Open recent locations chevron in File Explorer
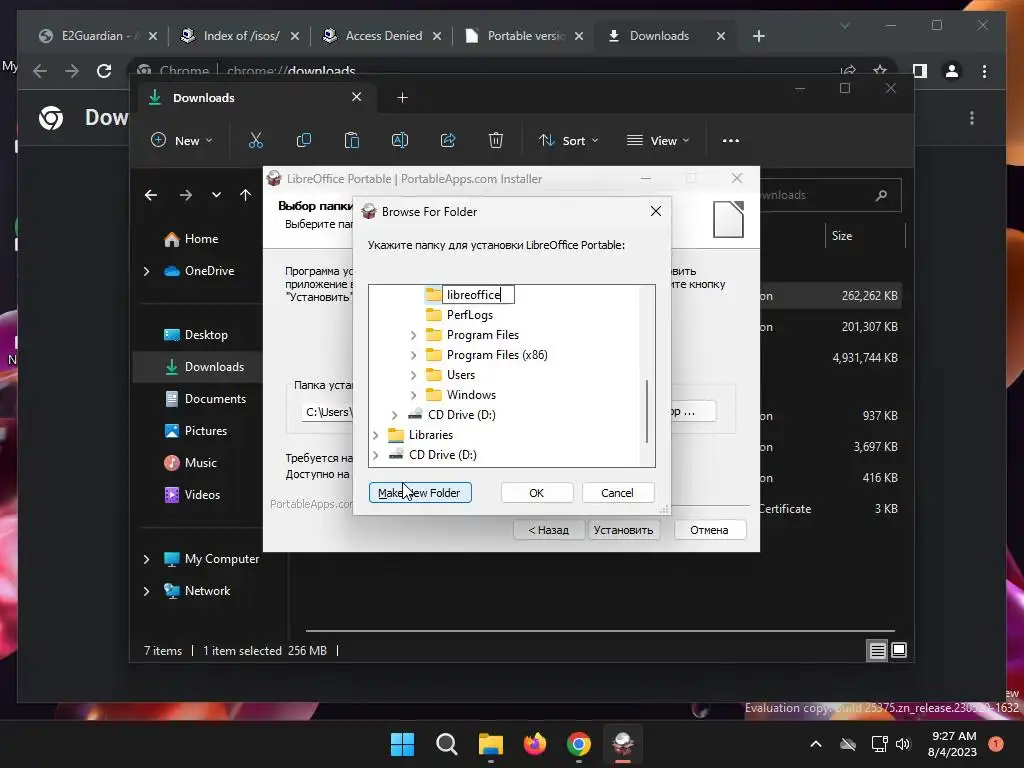The width and height of the screenshot is (1024, 768). point(216,195)
